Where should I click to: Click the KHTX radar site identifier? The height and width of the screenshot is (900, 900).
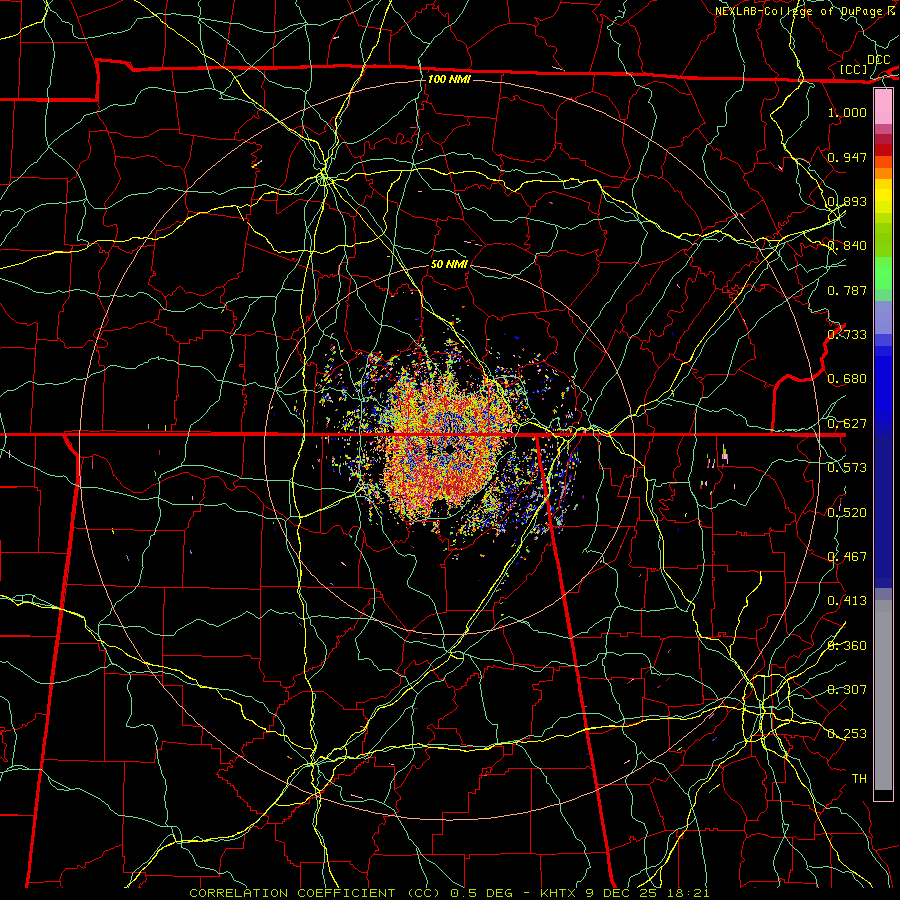(558, 893)
